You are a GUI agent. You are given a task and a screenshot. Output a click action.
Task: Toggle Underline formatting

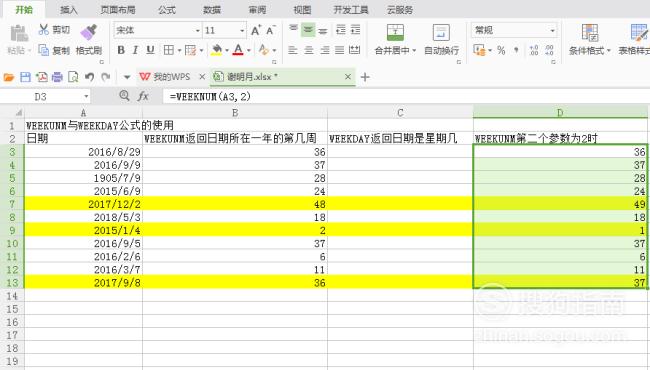tap(150, 50)
